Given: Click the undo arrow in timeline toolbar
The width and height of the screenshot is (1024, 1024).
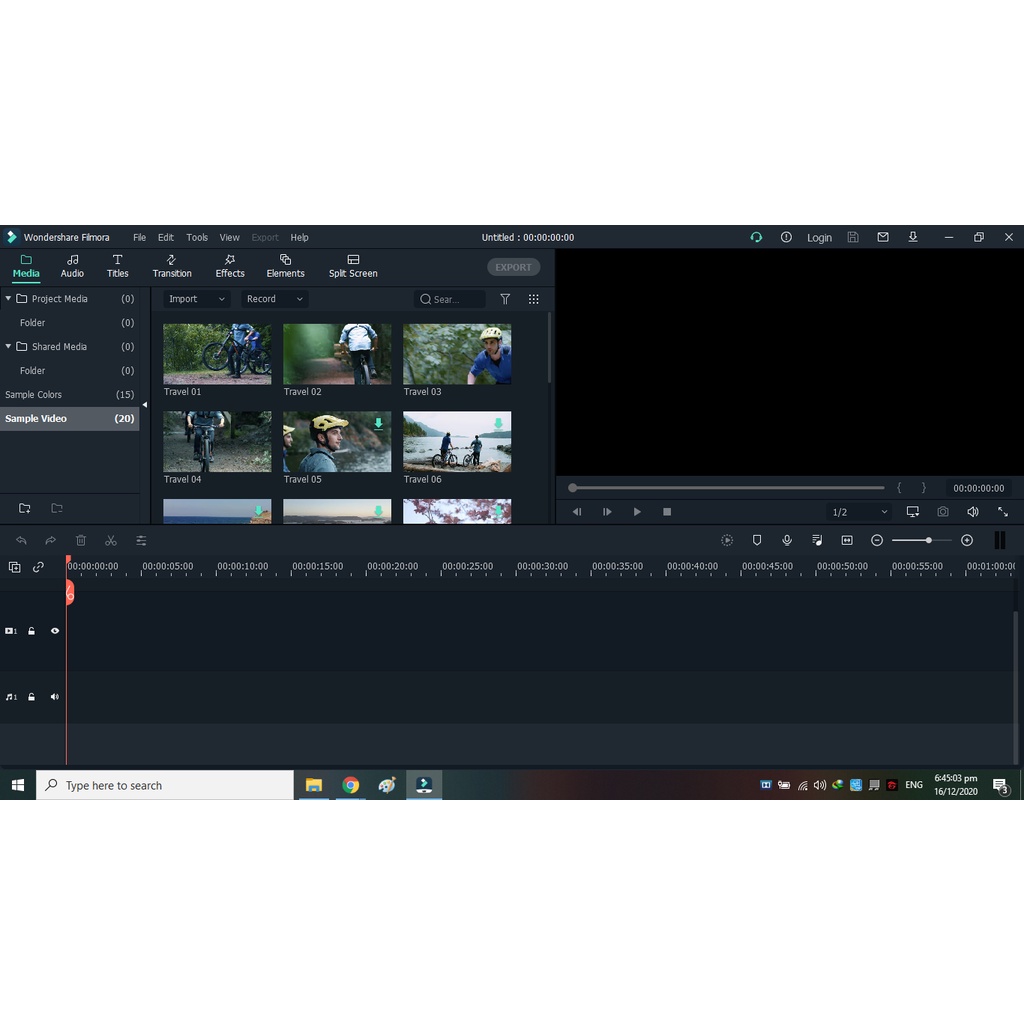Looking at the screenshot, I should pyautogui.click(x=21, y=540).
